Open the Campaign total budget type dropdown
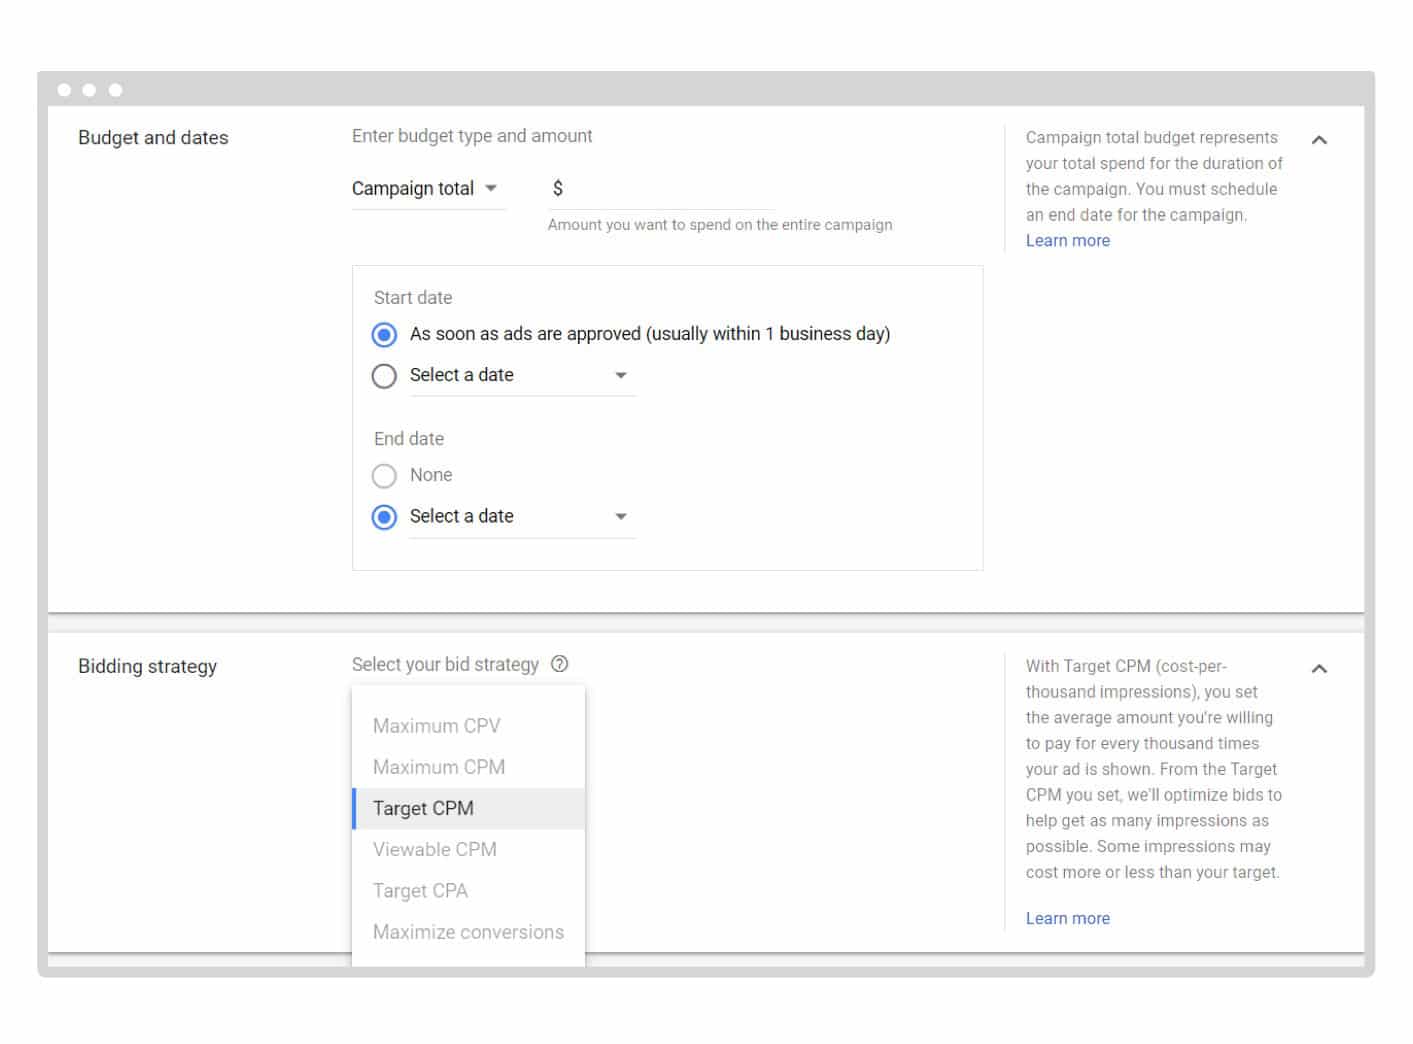Screen dimensions: 1413x1044 tap(425, 189)
